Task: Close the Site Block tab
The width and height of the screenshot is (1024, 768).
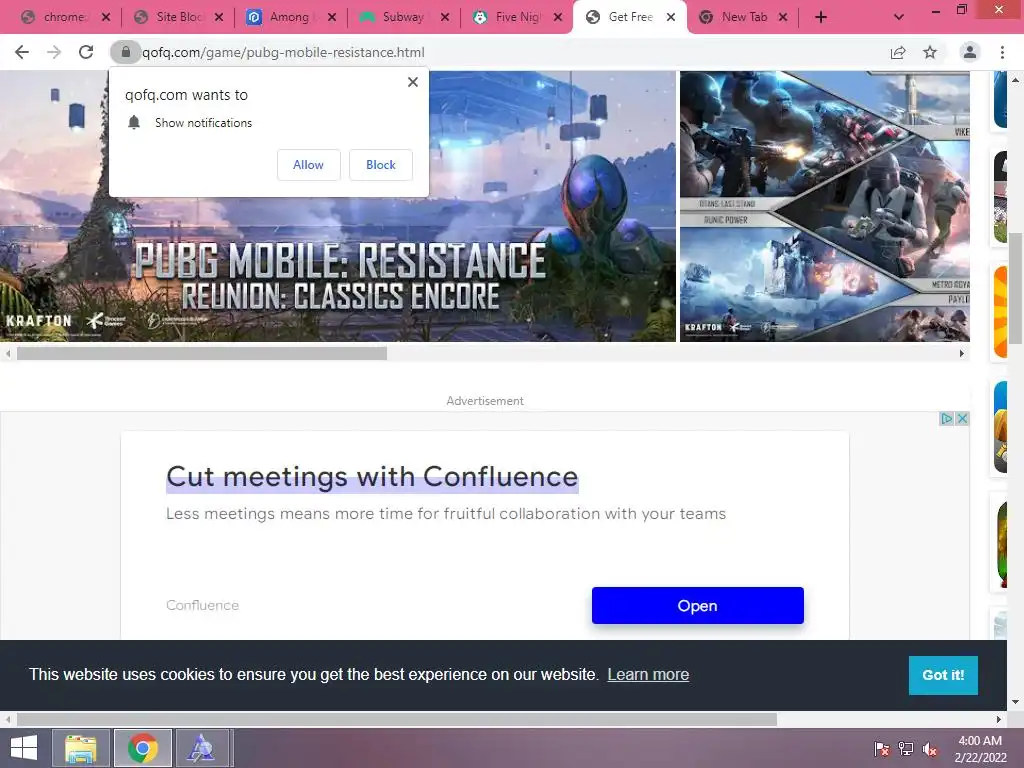Action: click(219, 17)
